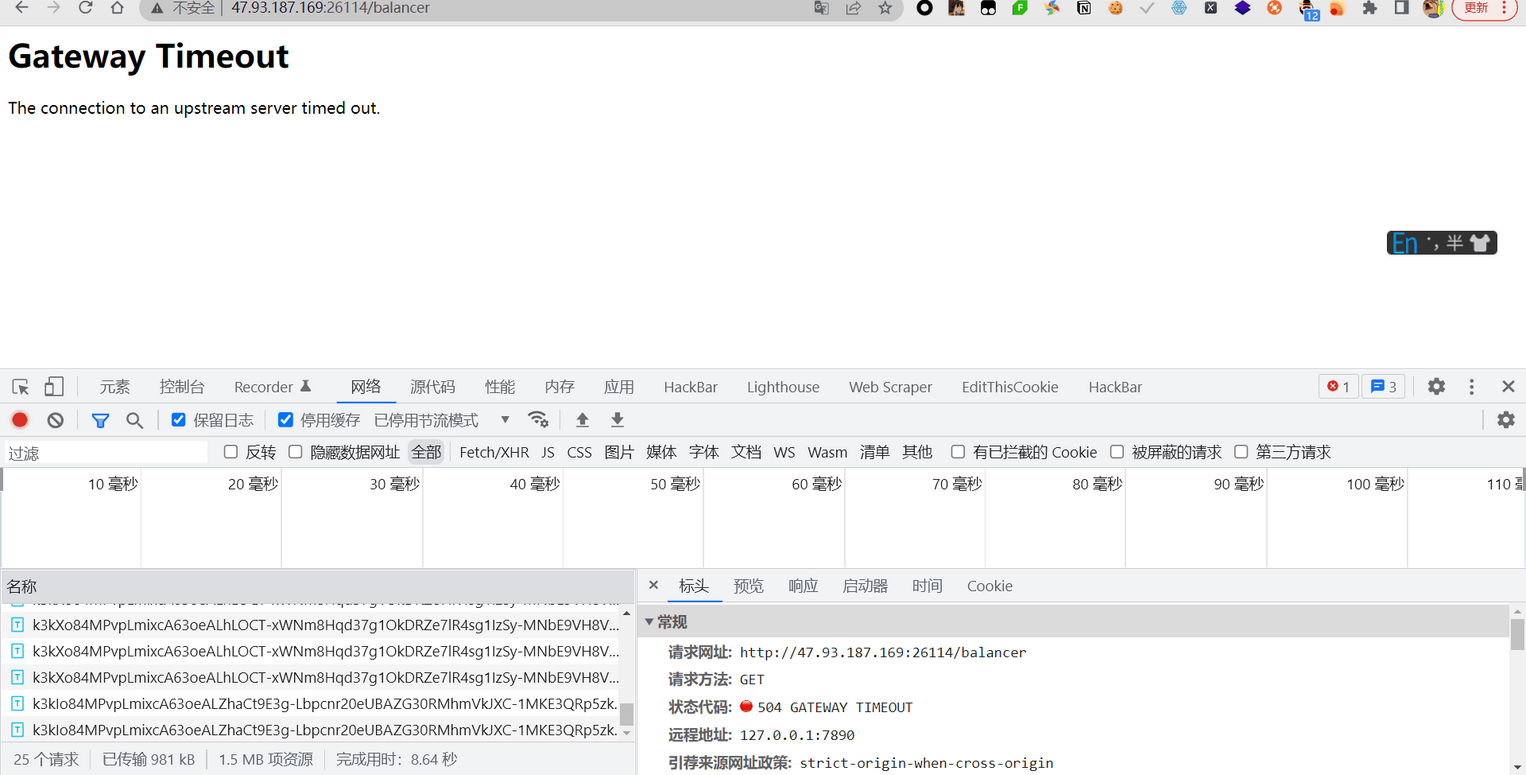
Task: Click the network search magnifier icon
Action: (134, 420)
